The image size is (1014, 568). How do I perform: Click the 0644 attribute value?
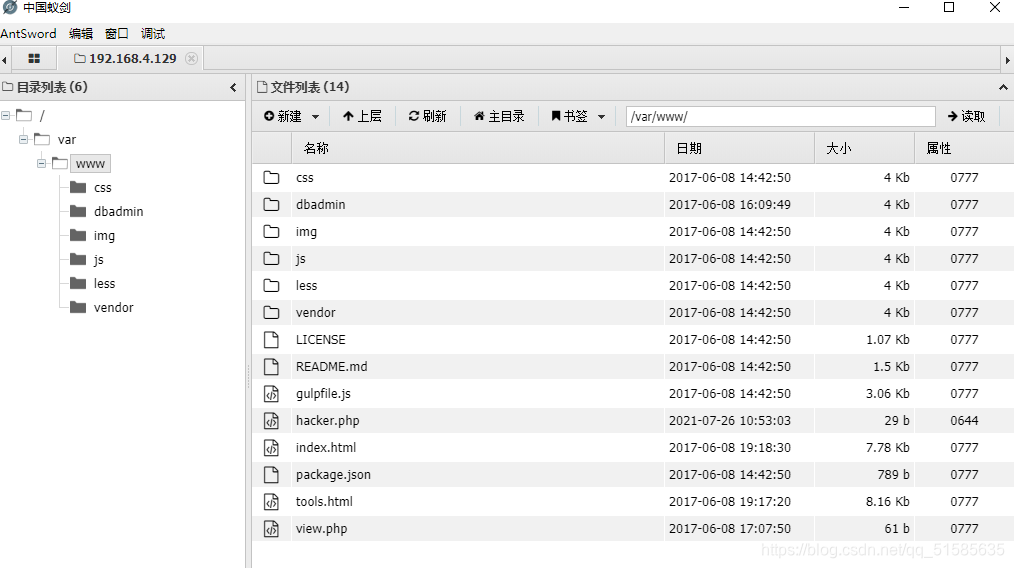pos(964,421)
